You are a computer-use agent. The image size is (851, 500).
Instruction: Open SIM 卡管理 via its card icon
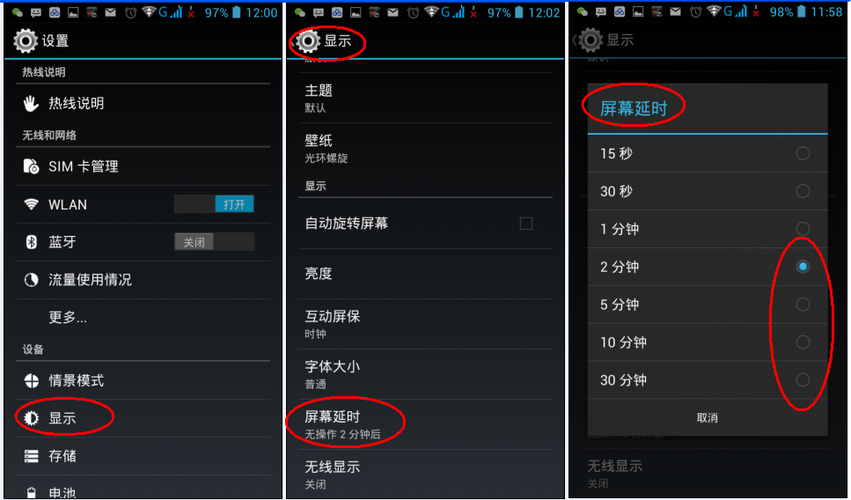[31, 166]
